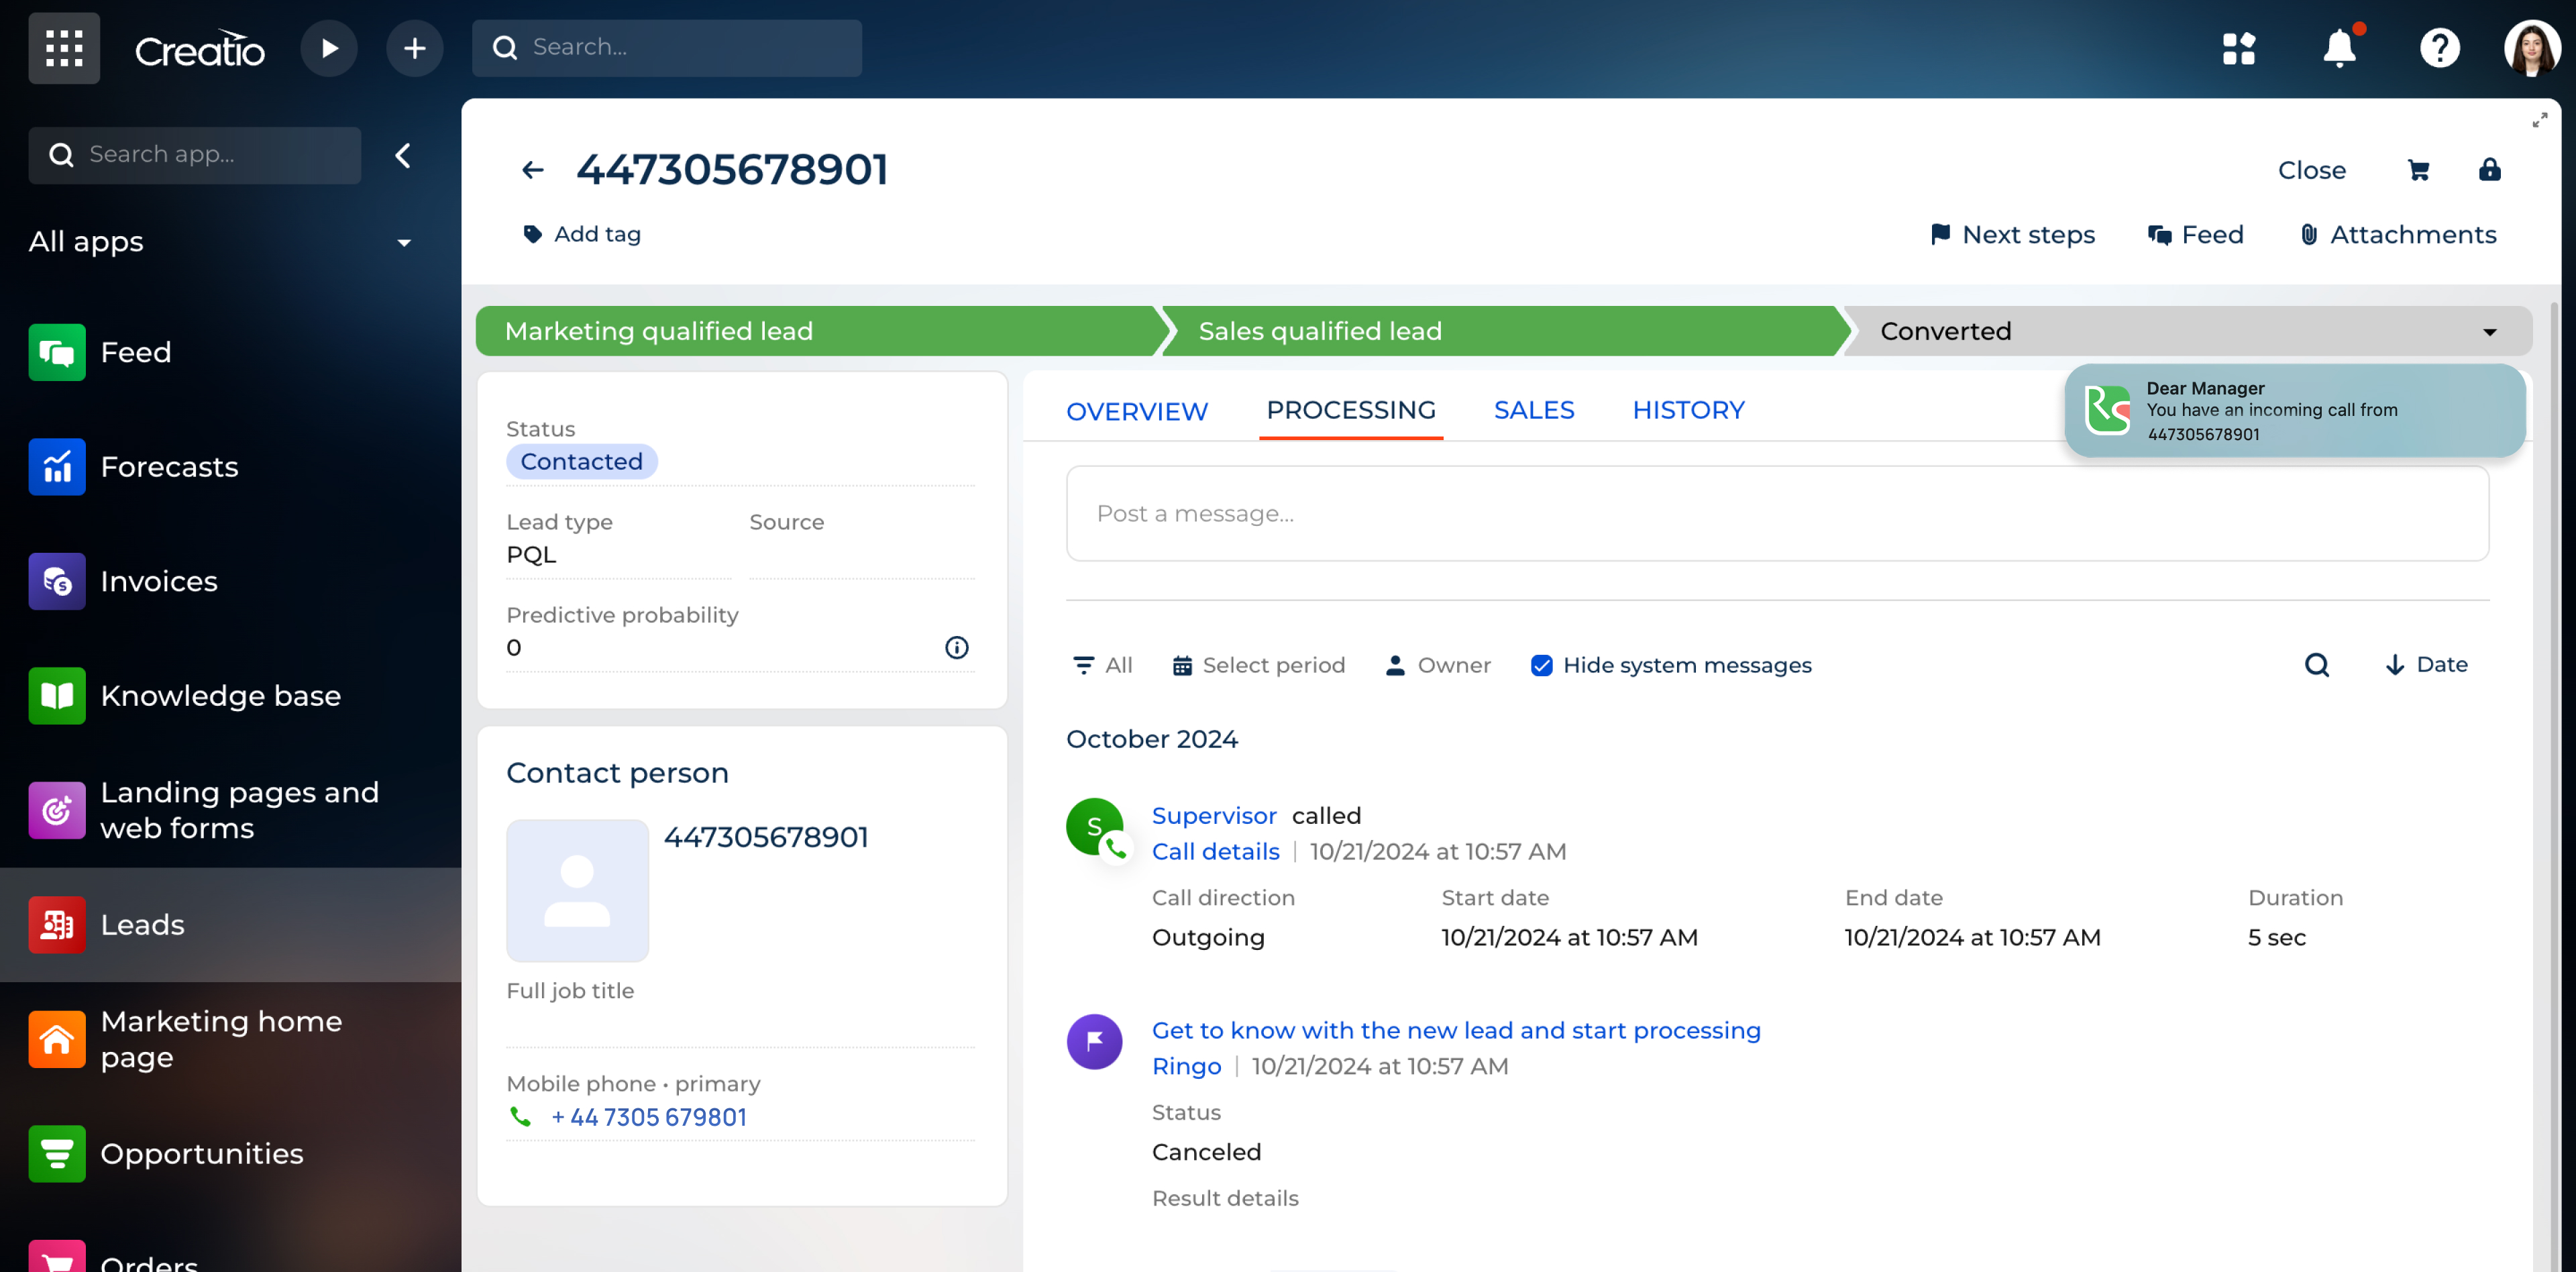Click the timeline search magnifier icon
The width and height of the screenshot is (2576, 1272).
point(2316,665)
